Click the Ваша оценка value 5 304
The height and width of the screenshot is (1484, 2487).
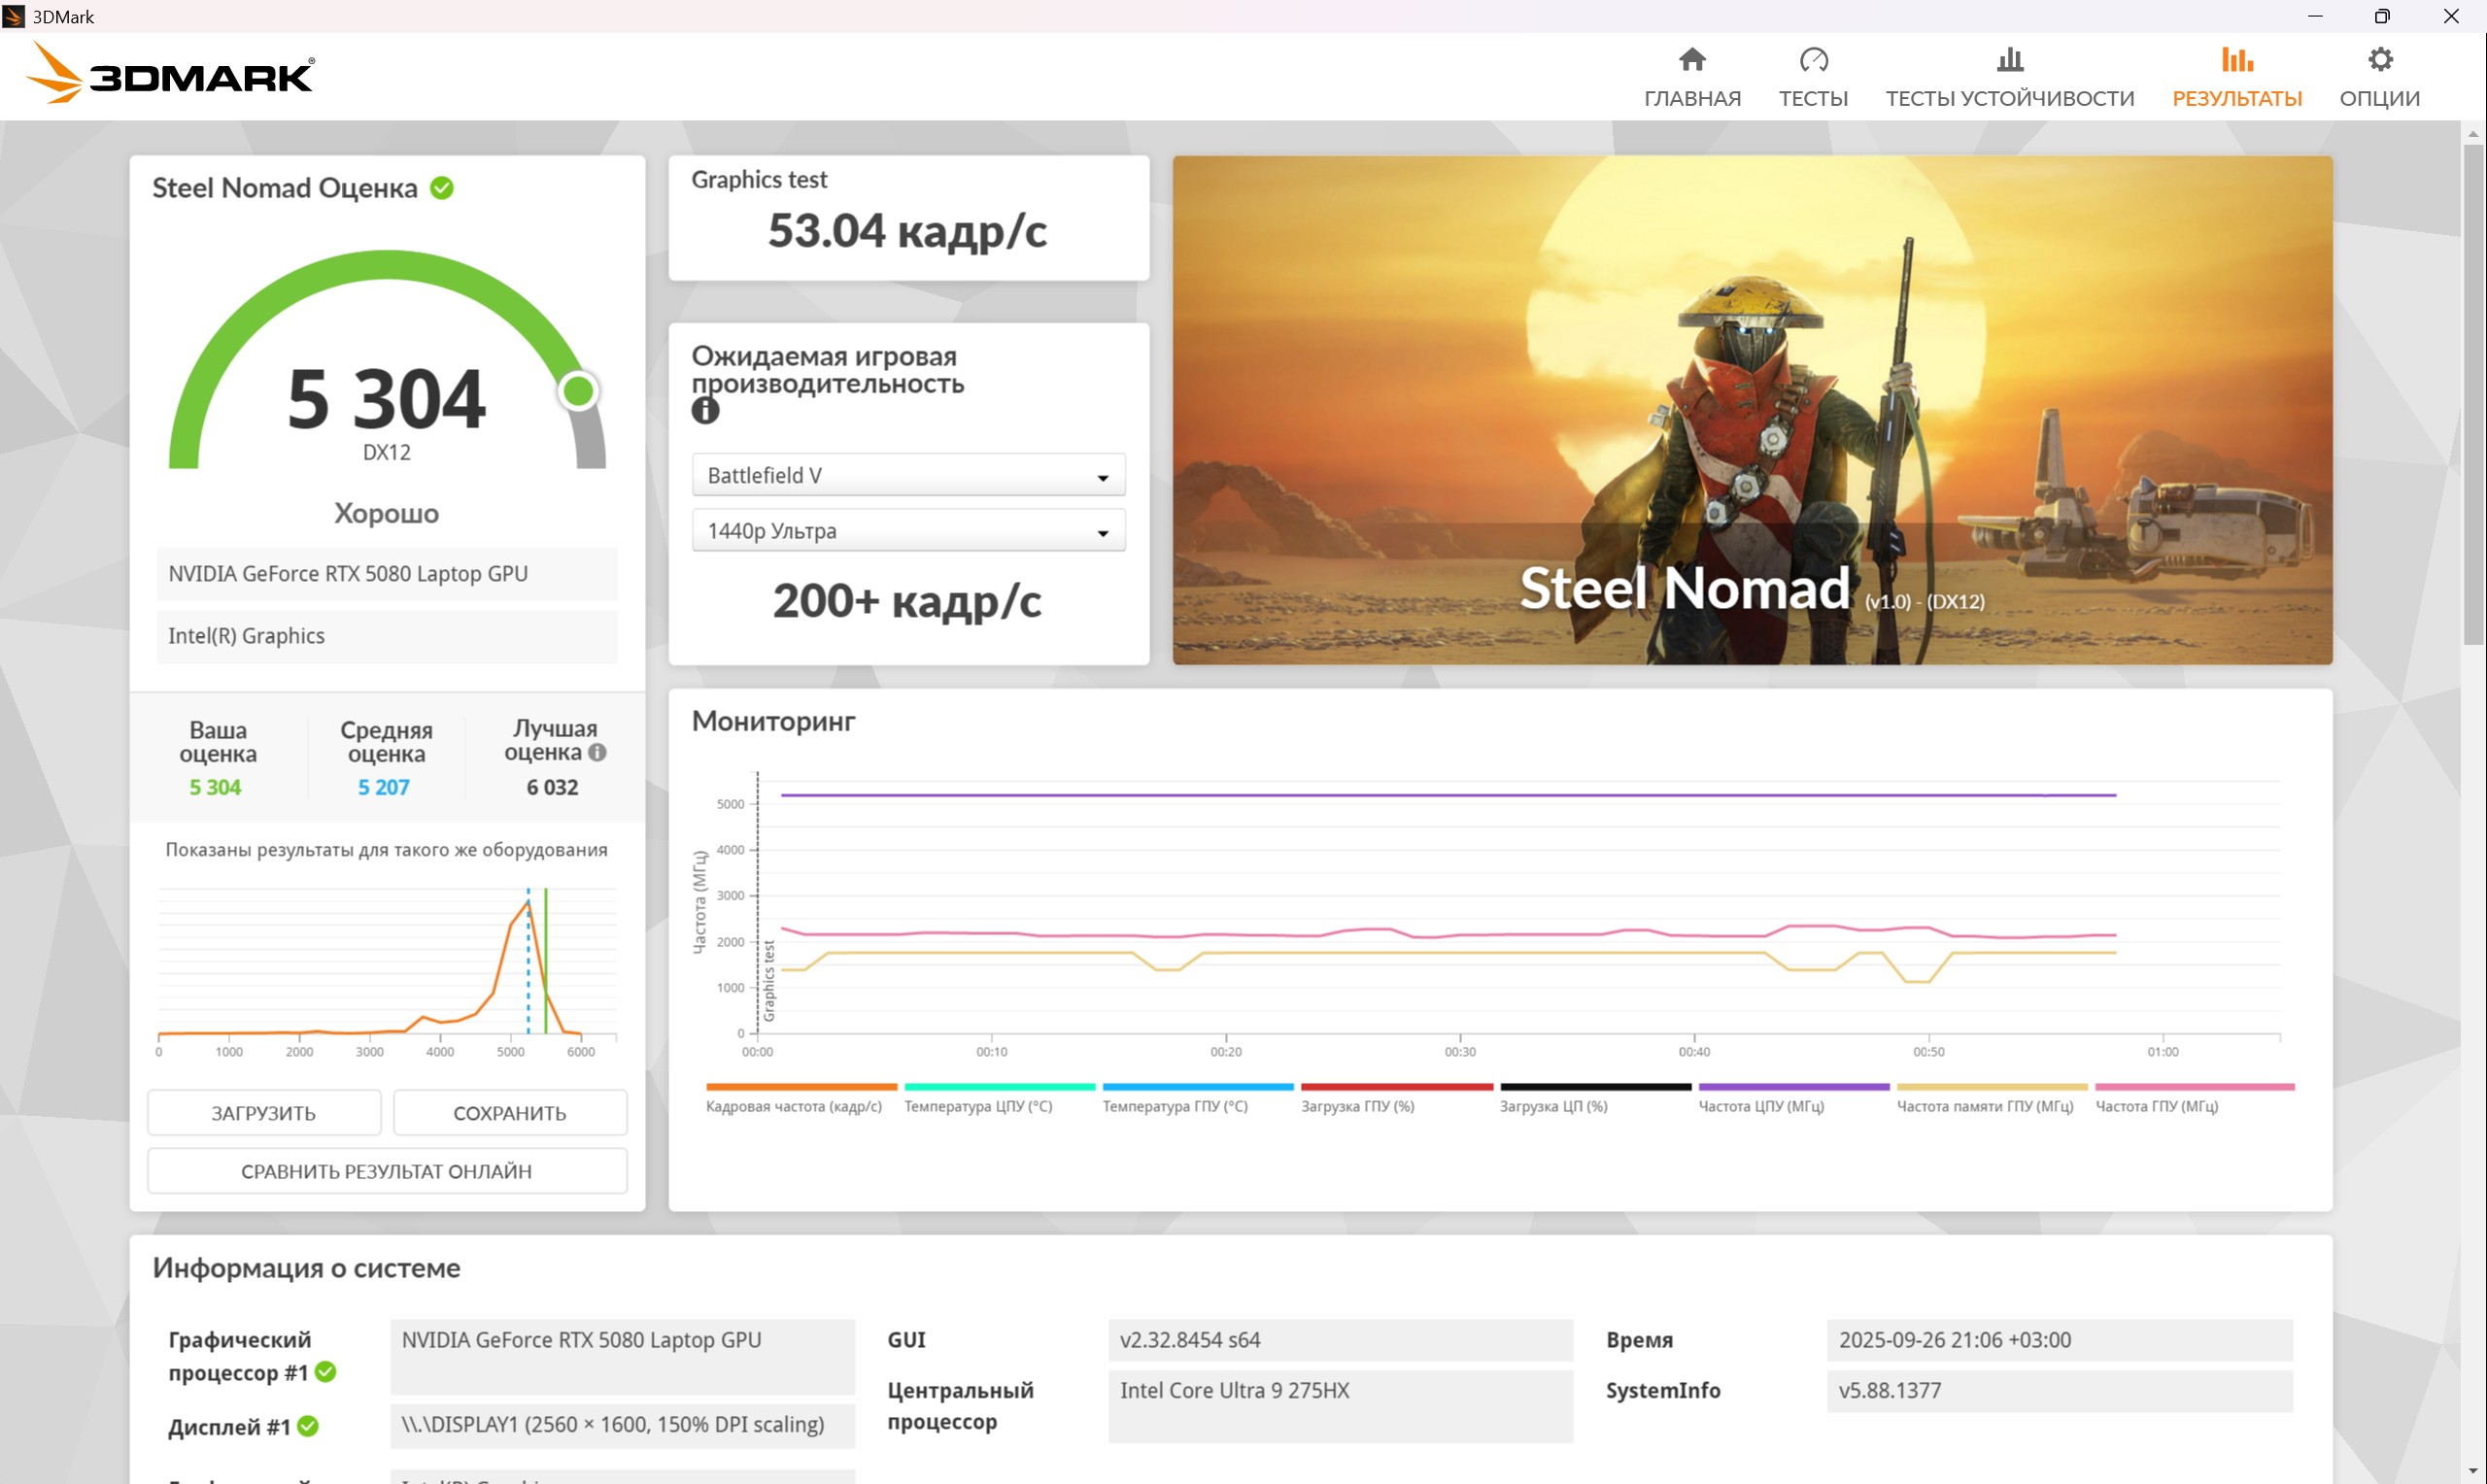[216, 787]
